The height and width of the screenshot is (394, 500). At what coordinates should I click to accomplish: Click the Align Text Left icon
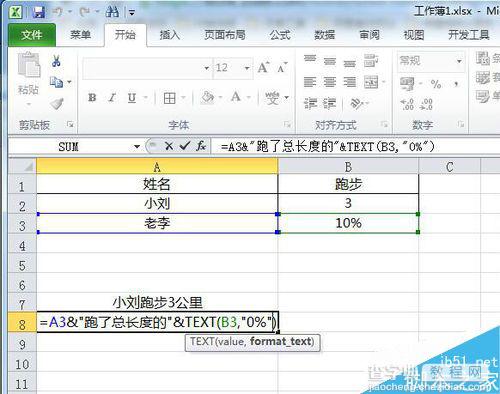pyautogui.click(x=310, y=82)
